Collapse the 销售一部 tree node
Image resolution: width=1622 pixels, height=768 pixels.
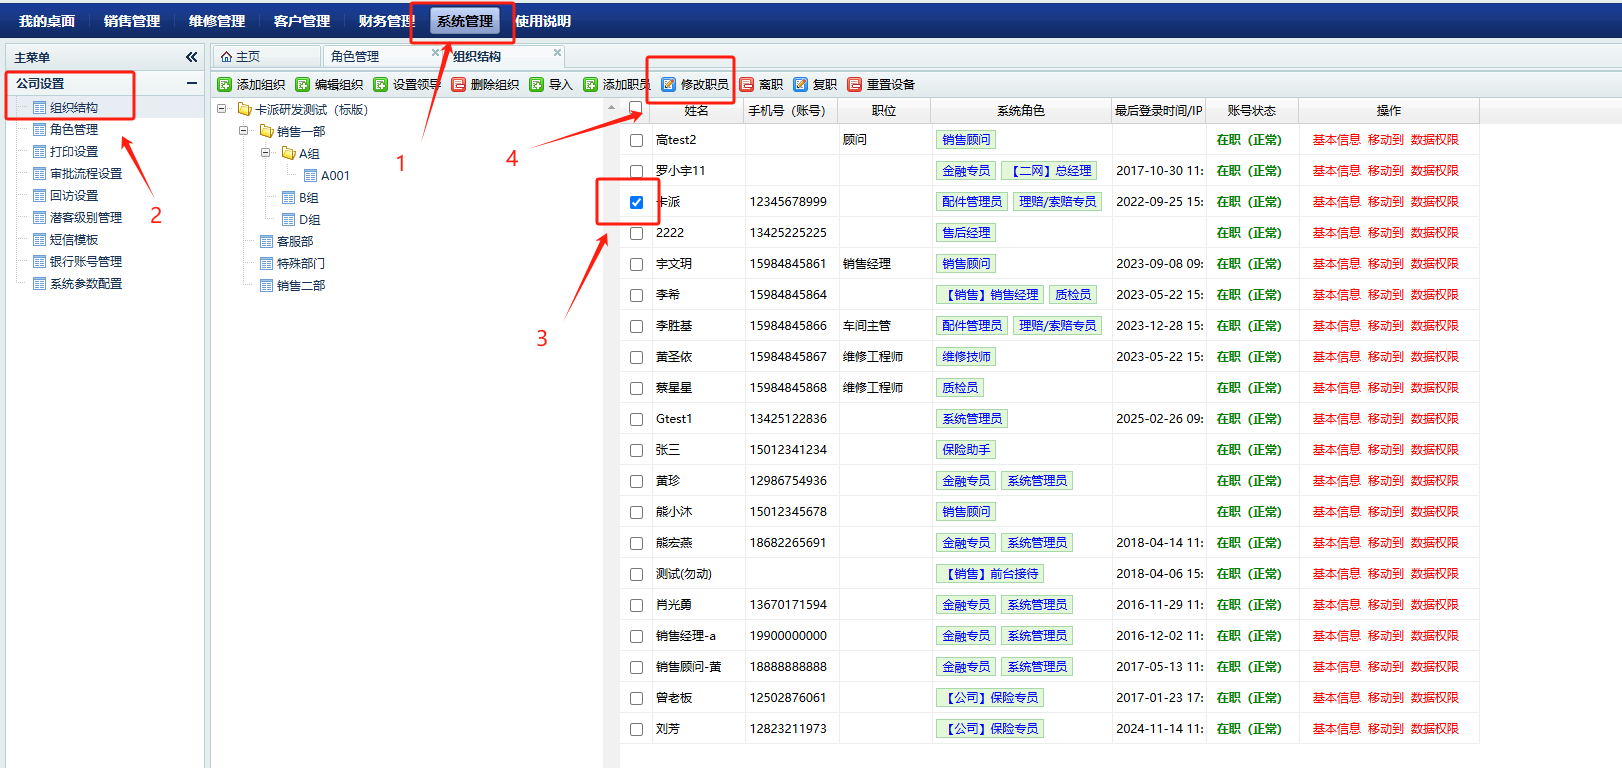(243, 131)
